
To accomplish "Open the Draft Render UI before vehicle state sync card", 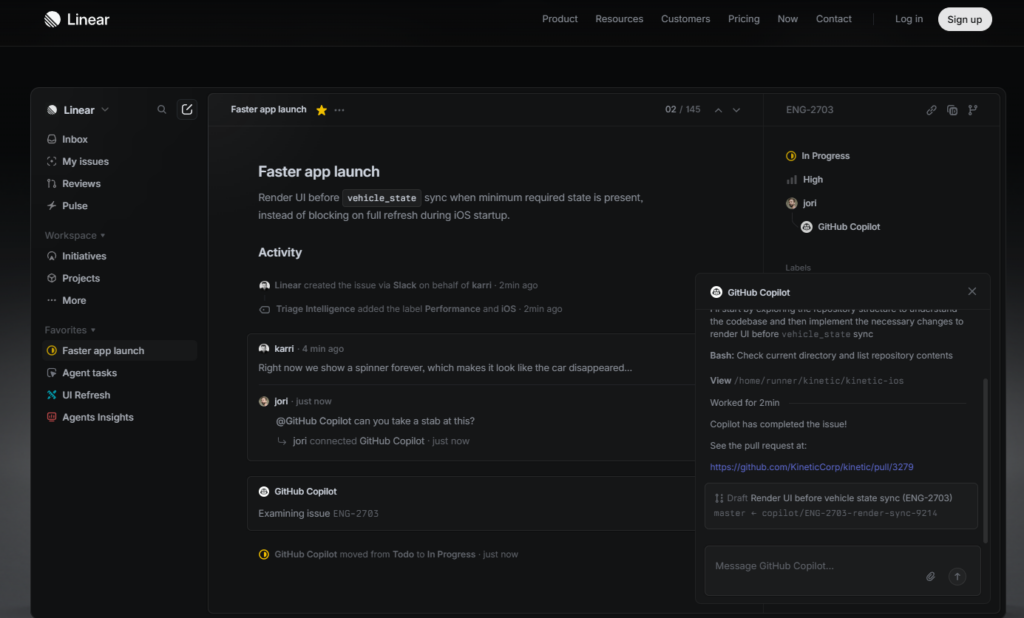I will pyautogui.click(x=841, y=506).
